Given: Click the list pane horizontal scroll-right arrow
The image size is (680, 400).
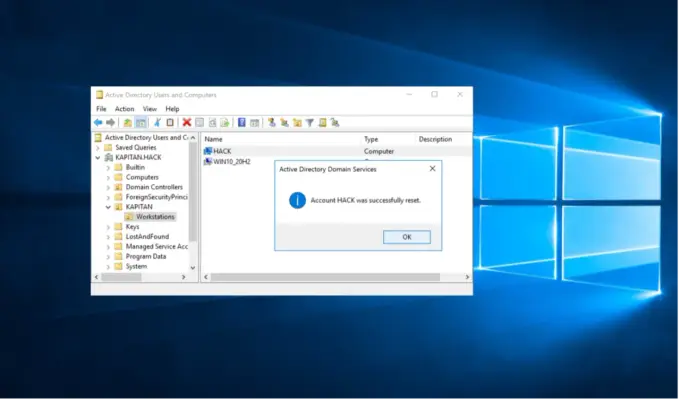Looking at the screenshot, I should click(x=467, y=277).
